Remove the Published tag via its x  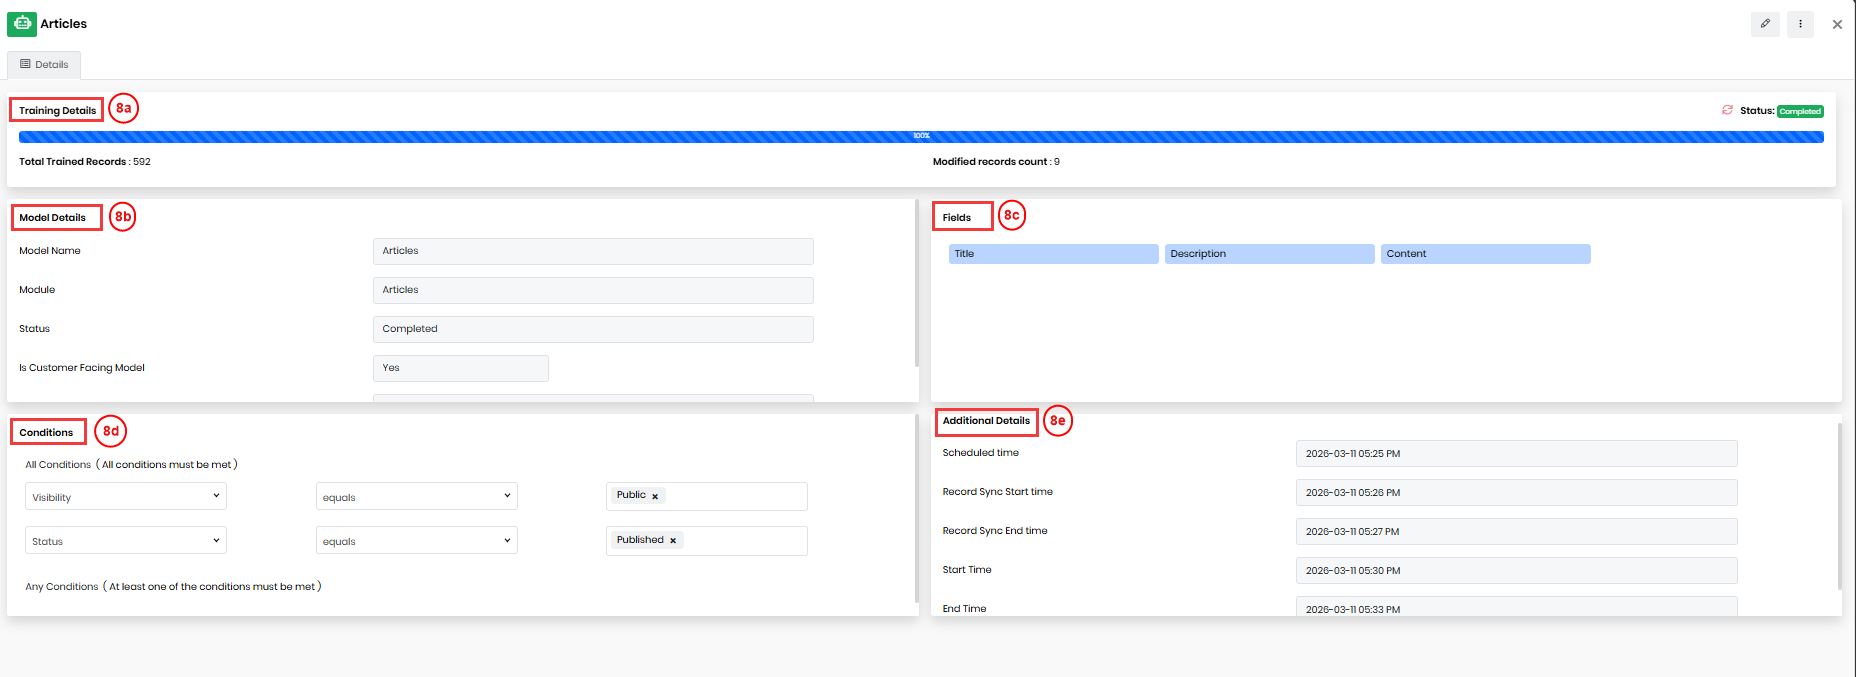[673, 541]
